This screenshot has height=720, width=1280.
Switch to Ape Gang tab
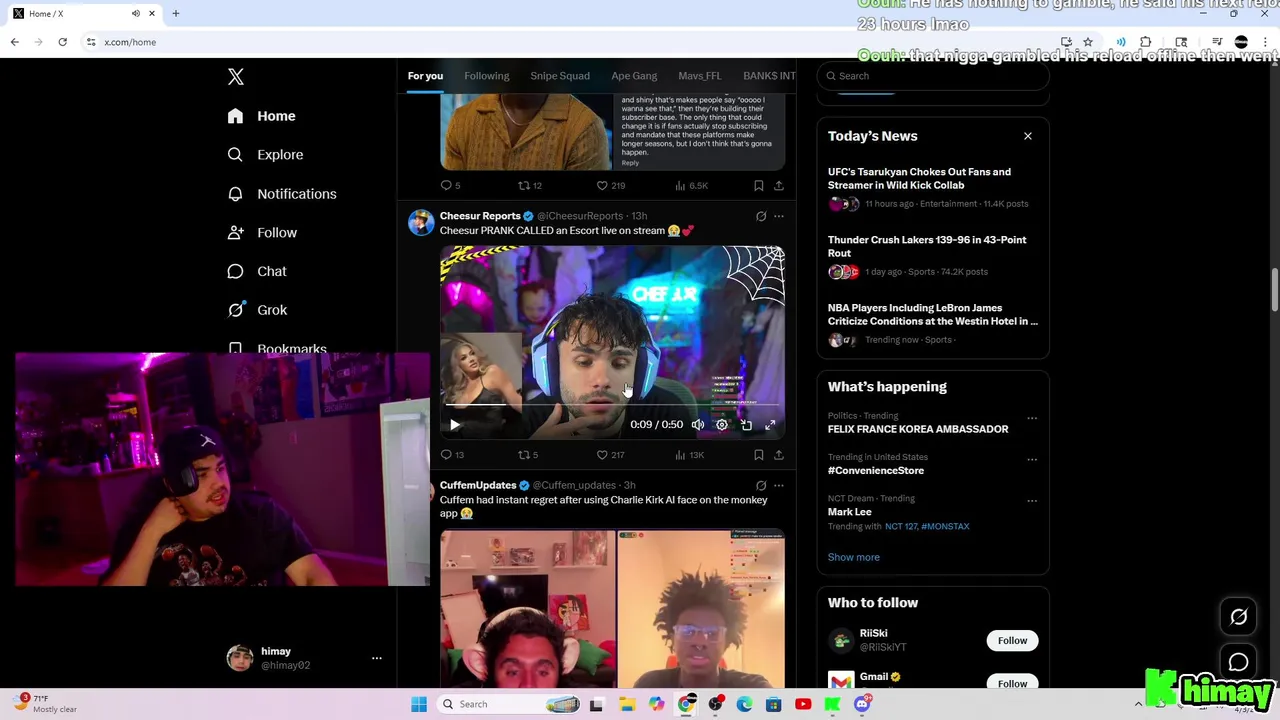point(634,76)
